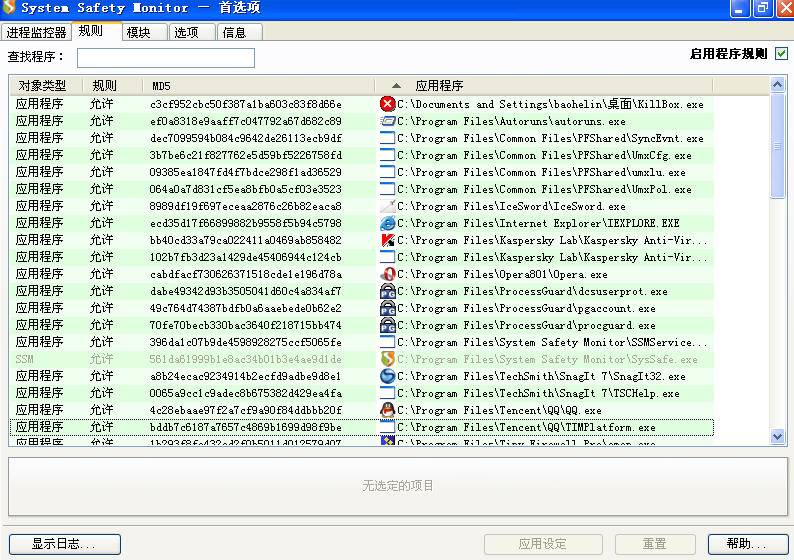
Task: Click the pgaccount.exe ProcessGuard icon
Action: 387,308
